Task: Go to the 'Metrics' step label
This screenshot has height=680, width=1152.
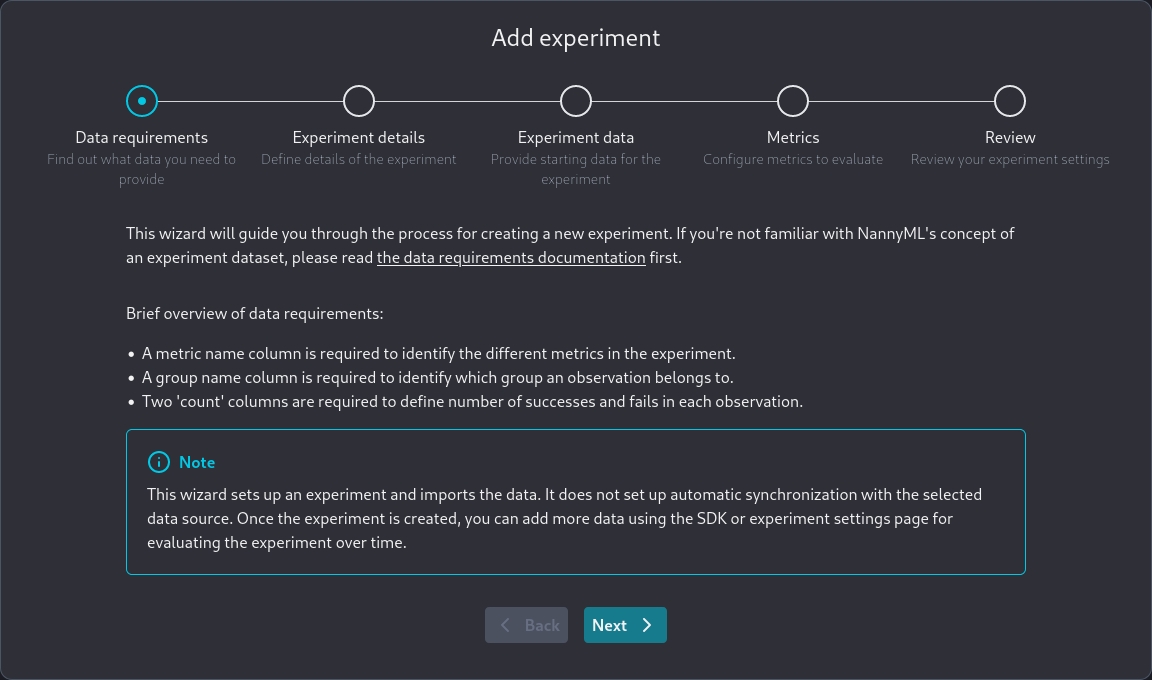Action: (793, 138)
